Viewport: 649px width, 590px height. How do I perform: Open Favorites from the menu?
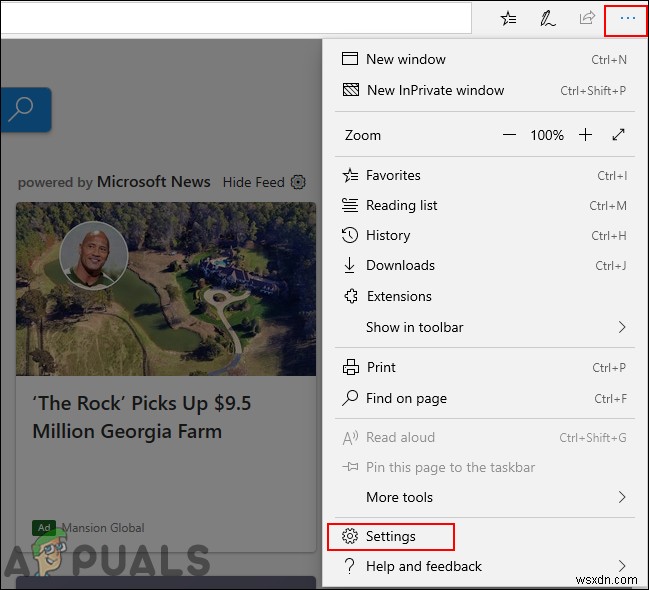[485, 175]
